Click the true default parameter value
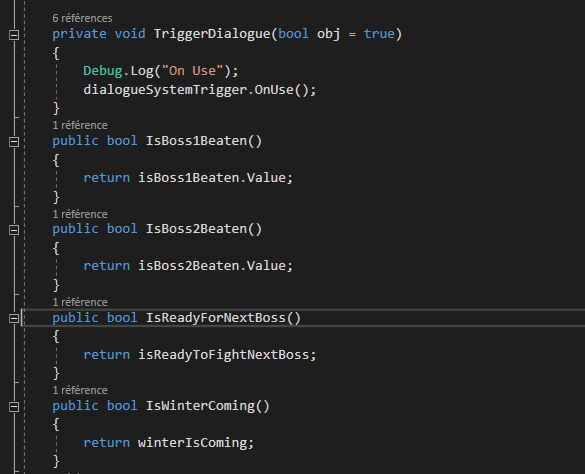 tap(379, 34)
